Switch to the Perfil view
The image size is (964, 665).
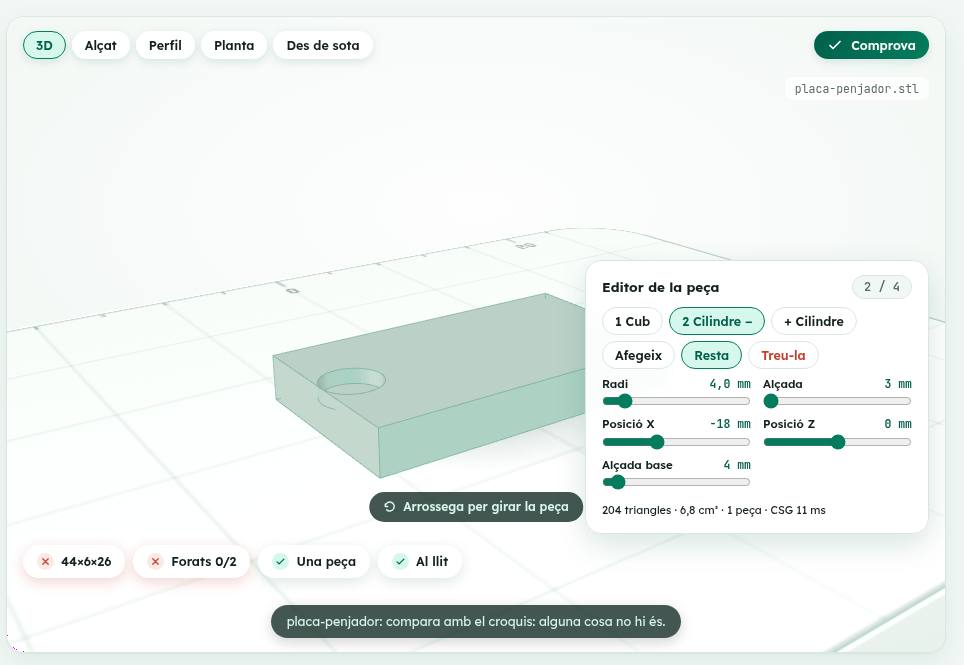pyautogui.click(x=165, y=45)
